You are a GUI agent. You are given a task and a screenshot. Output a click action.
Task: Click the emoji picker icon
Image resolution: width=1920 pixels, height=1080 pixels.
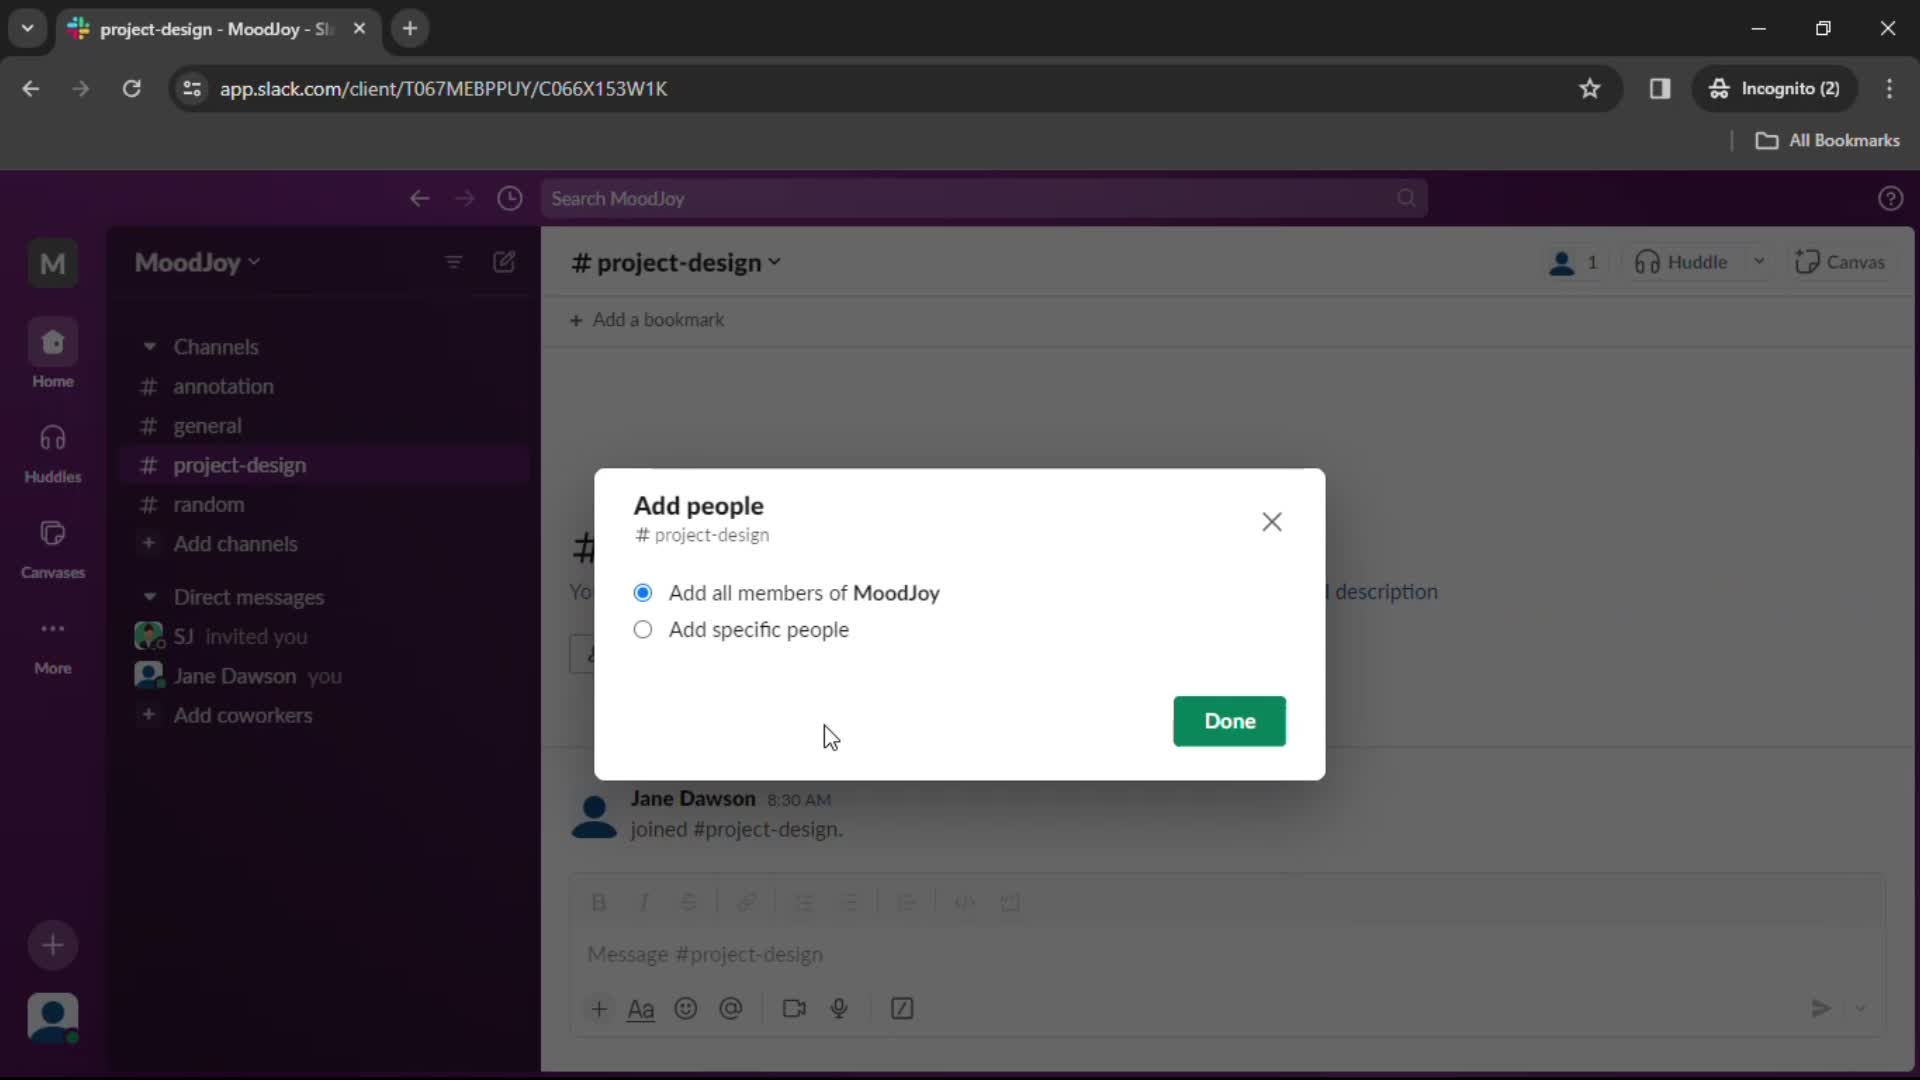pyautogui.click(x=688, y=1009)
